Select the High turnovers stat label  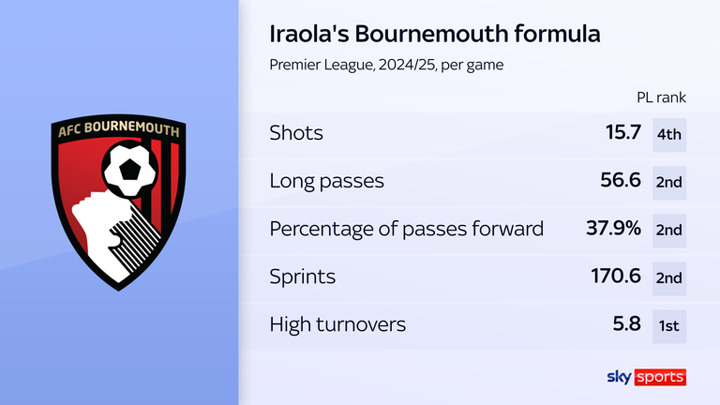[336, 325]
